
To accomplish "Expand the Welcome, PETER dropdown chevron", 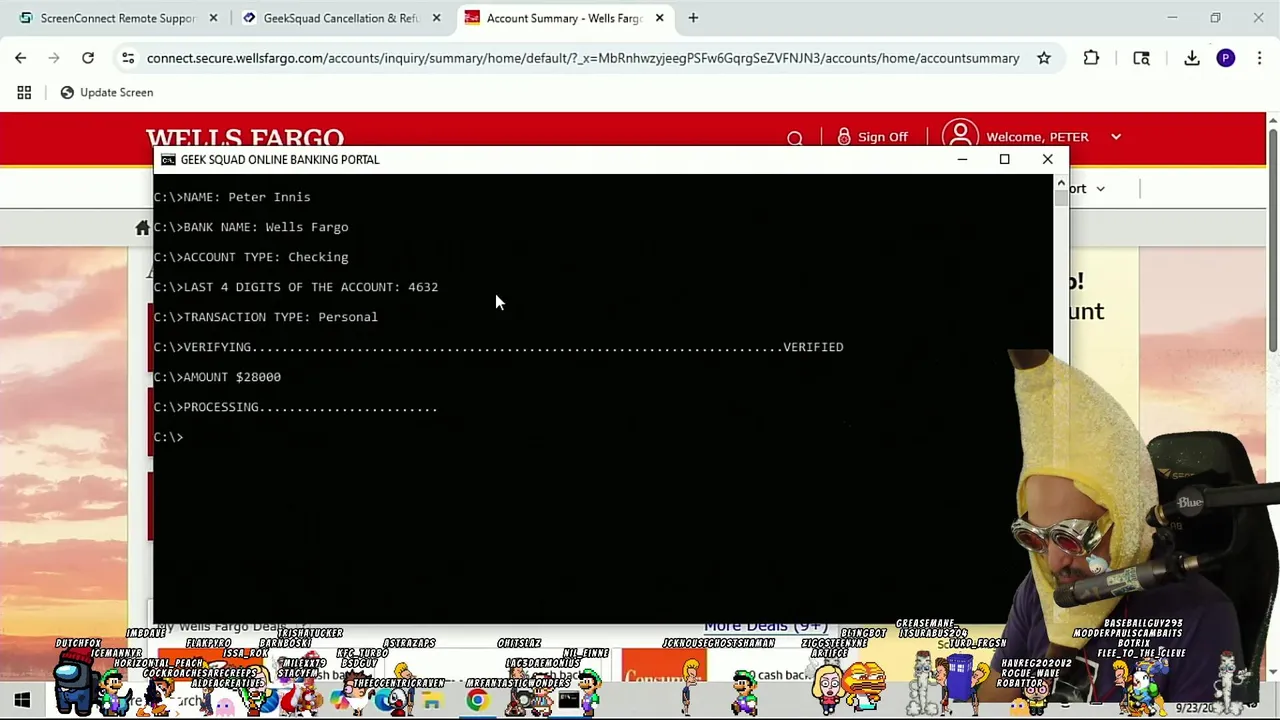I will coord(1116,137).
